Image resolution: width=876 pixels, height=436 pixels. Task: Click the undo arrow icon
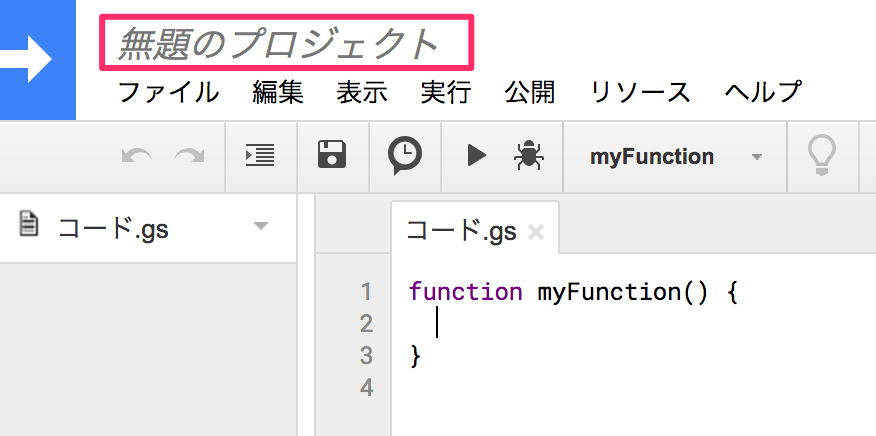click(137, 156)
